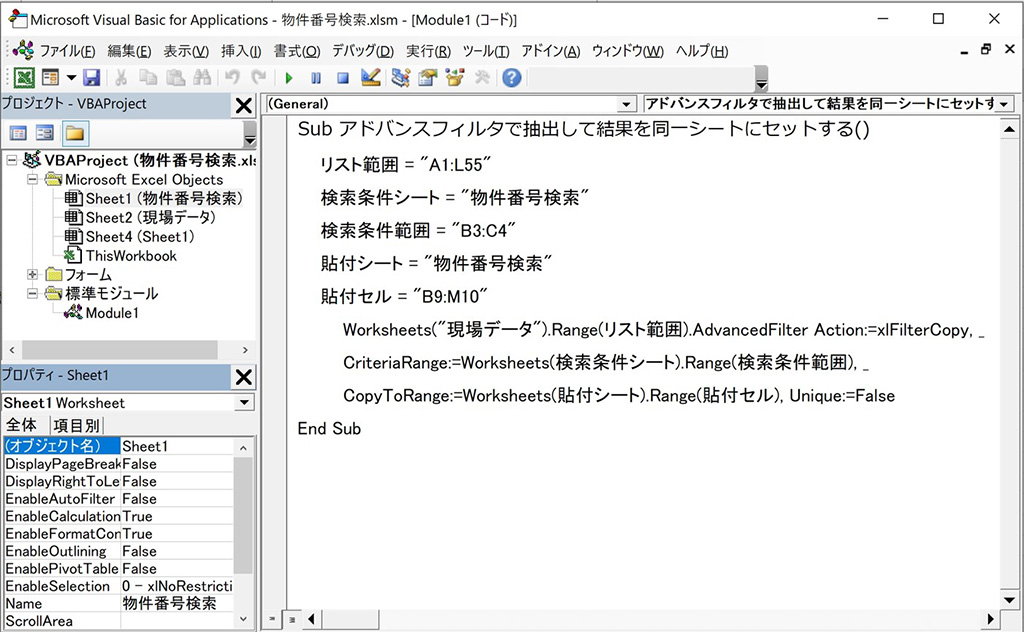Open the デバッグ menu
Image resolution: width=1024 pixels, height=632 pixels.
[x=362, y=51]
